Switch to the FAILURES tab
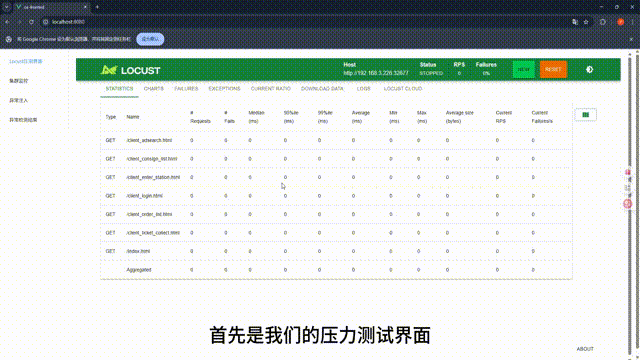This screenshot has height=360, width=640. point(186,89)
